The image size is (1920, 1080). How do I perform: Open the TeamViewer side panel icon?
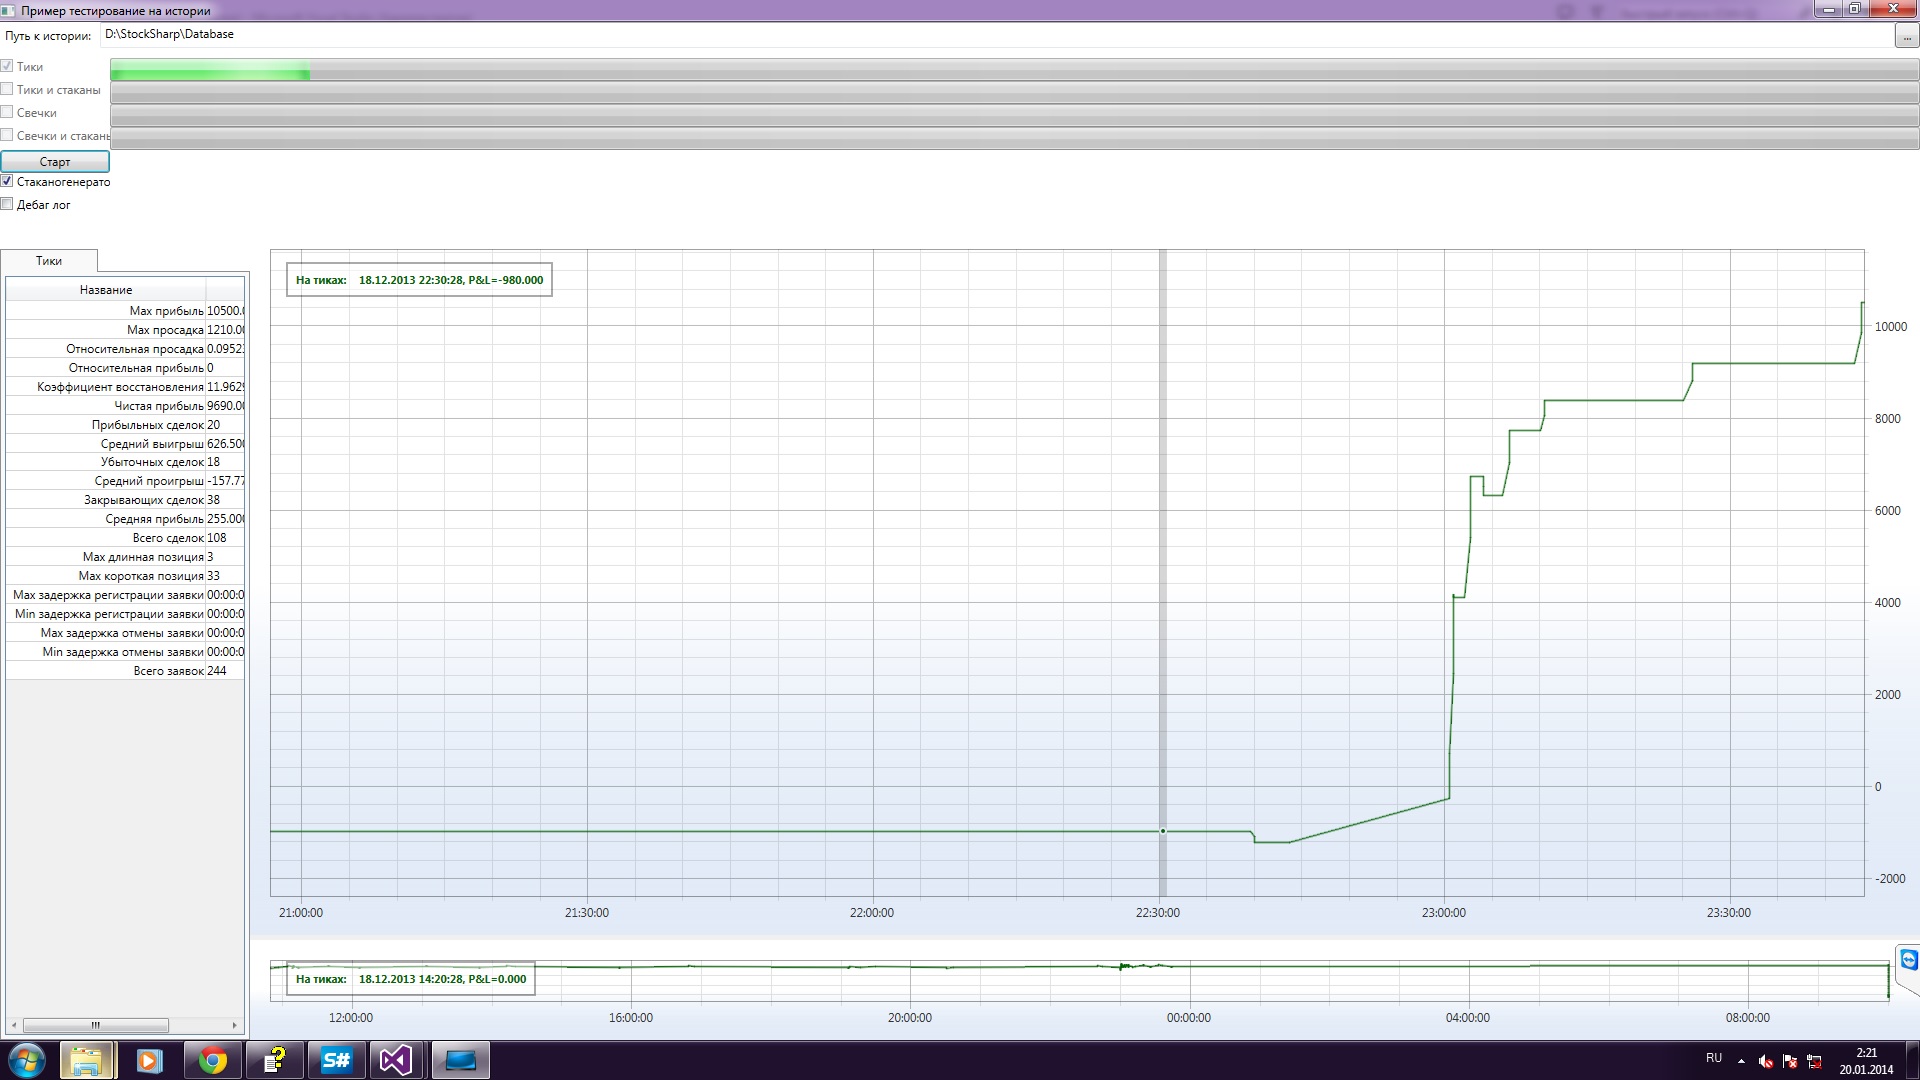[x=1908, y=961]
